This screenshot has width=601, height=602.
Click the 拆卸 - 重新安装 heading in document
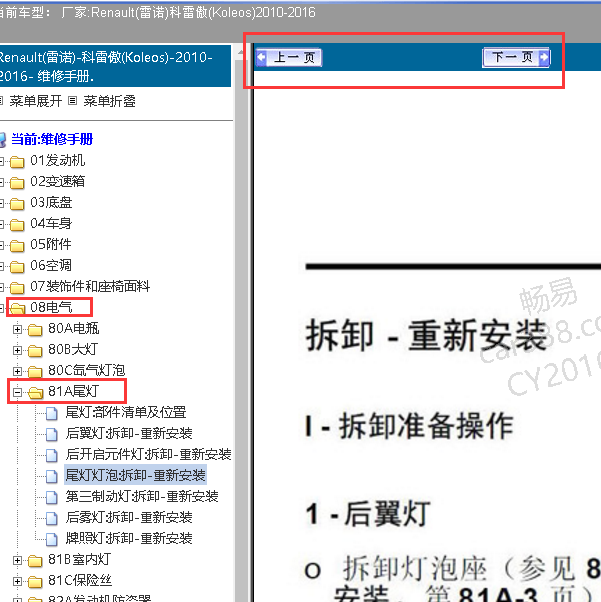(426, 335)
